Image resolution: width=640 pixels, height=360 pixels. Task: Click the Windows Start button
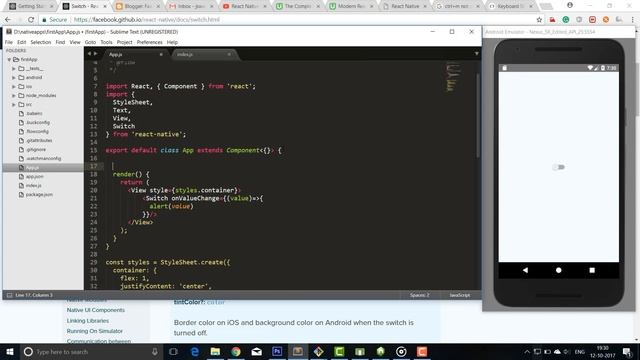[9, 352]
